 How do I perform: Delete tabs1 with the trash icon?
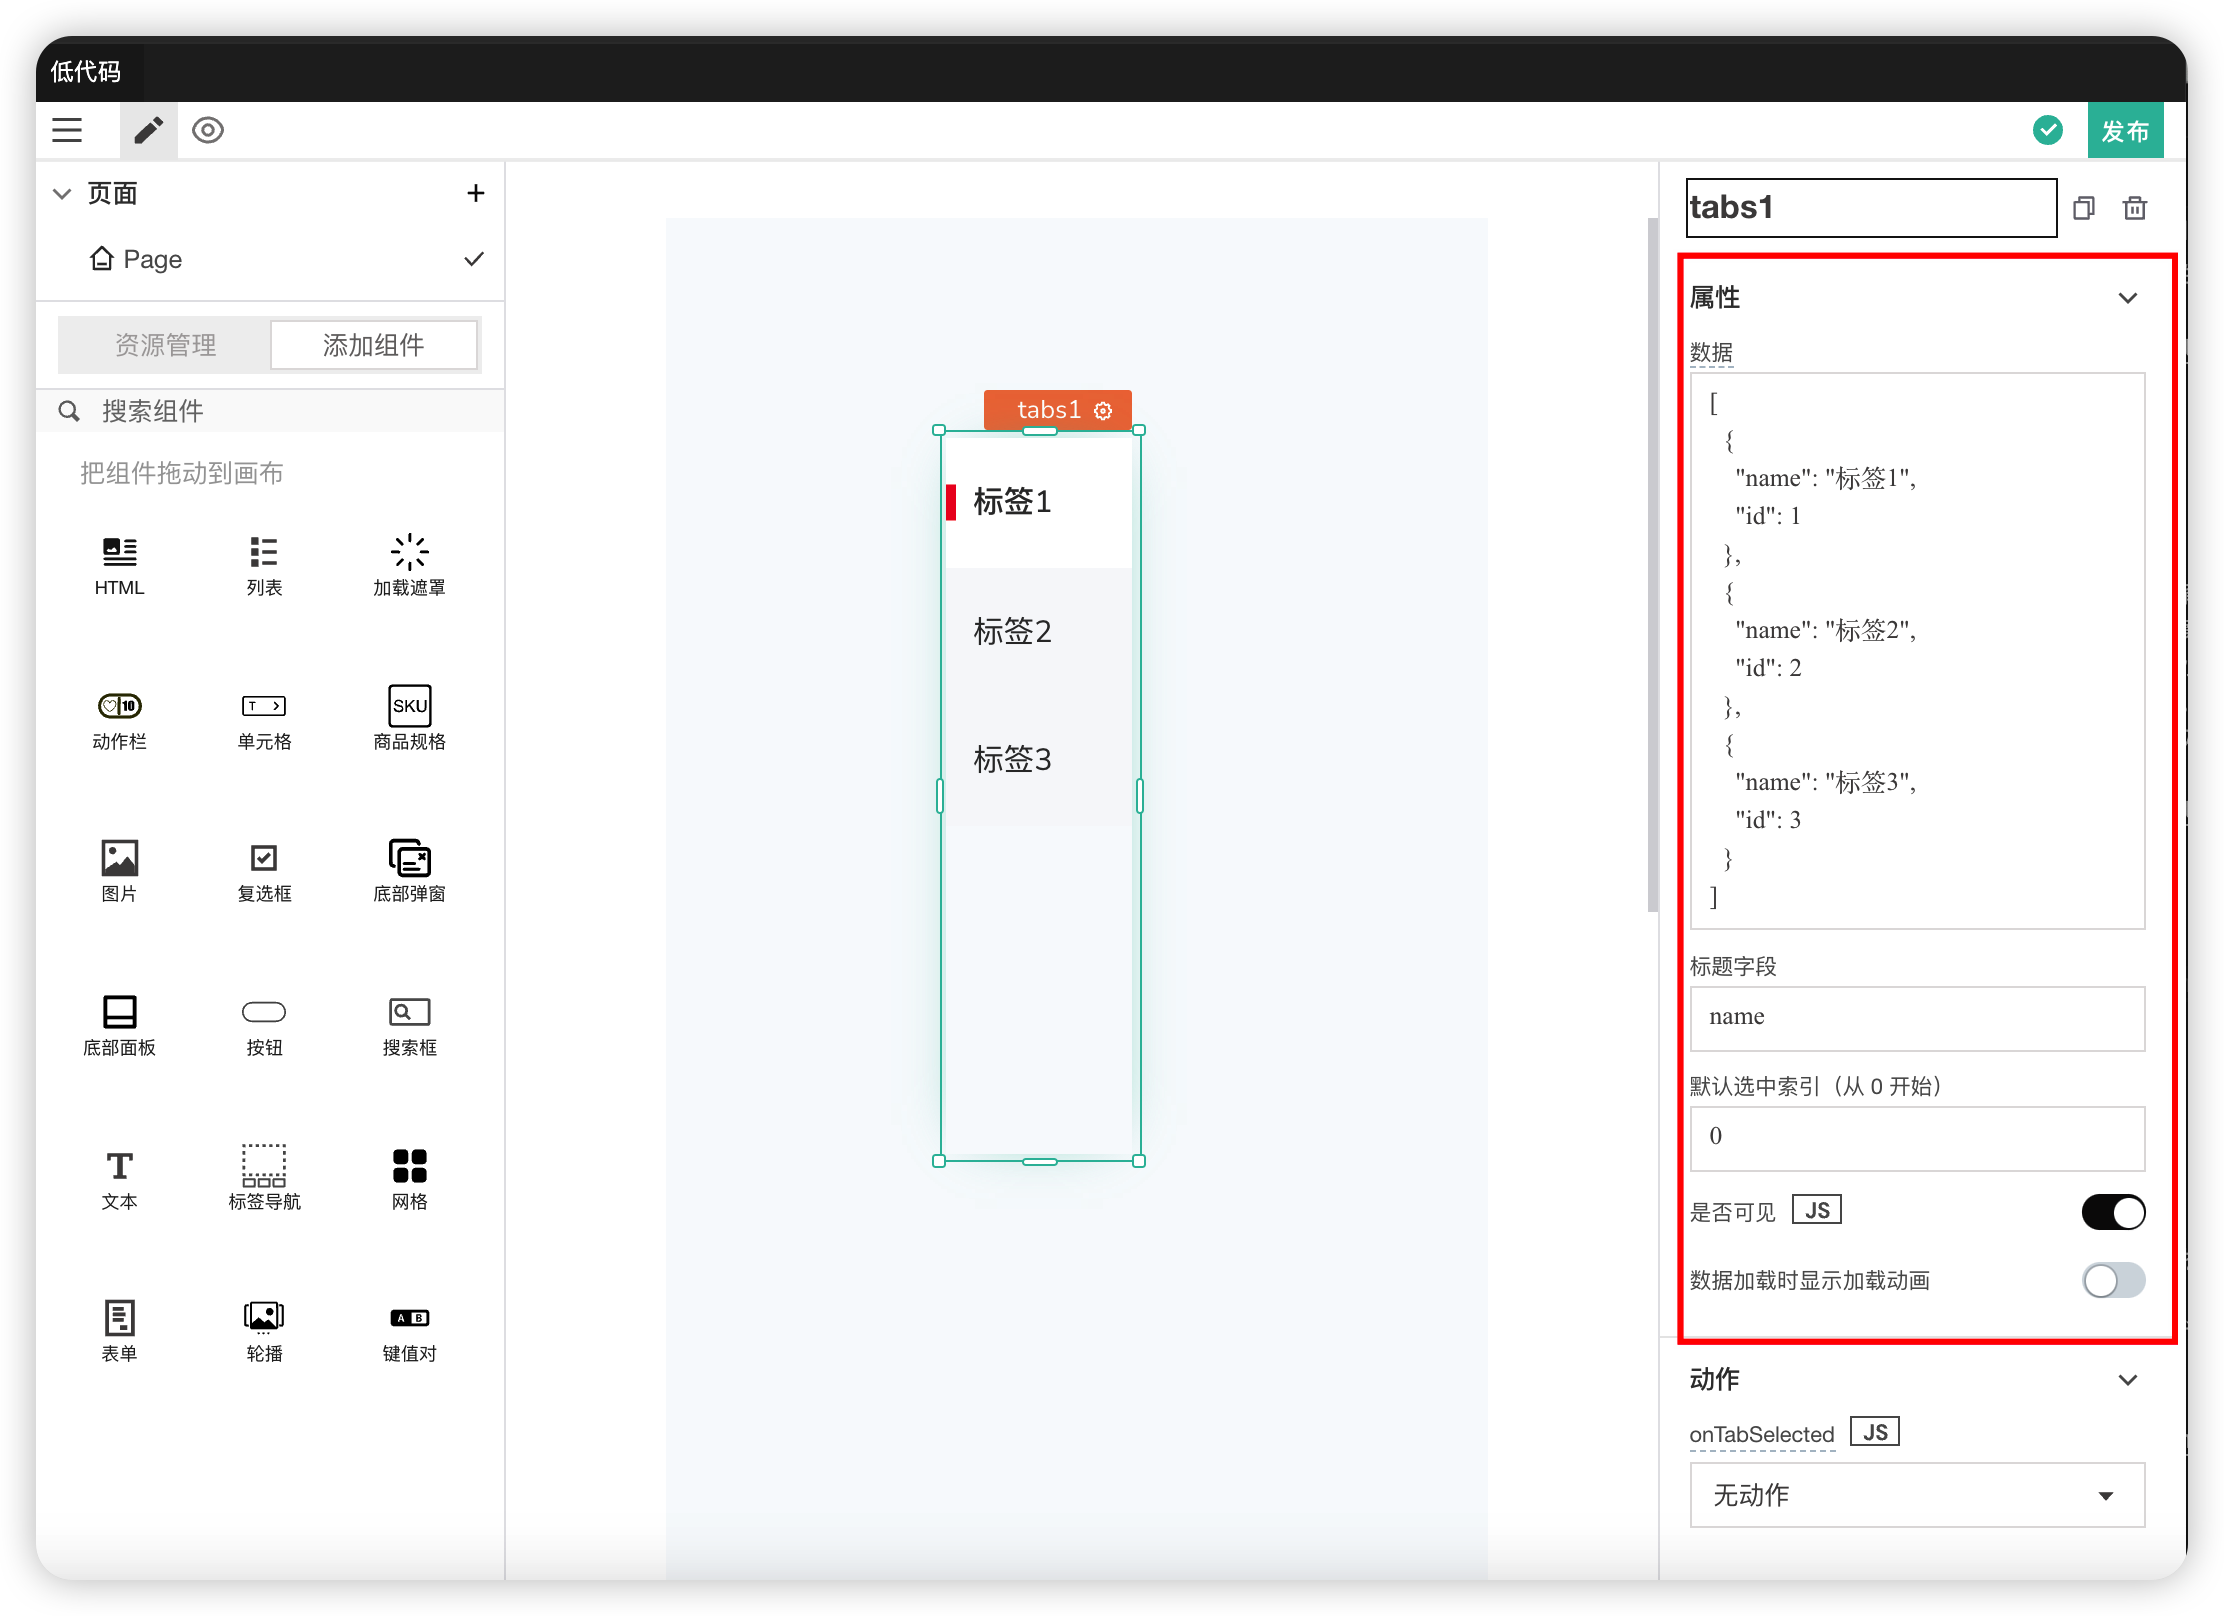pos(2135,208)
